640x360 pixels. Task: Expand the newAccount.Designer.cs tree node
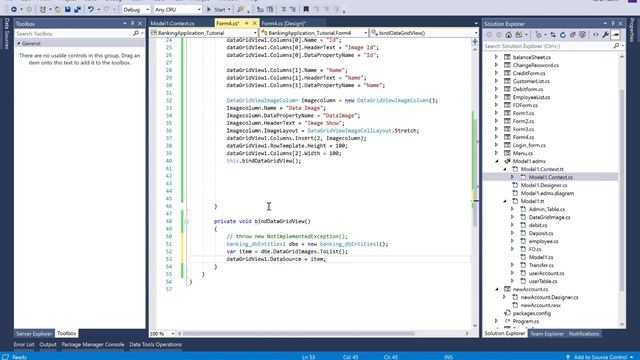tap(505, 298)
